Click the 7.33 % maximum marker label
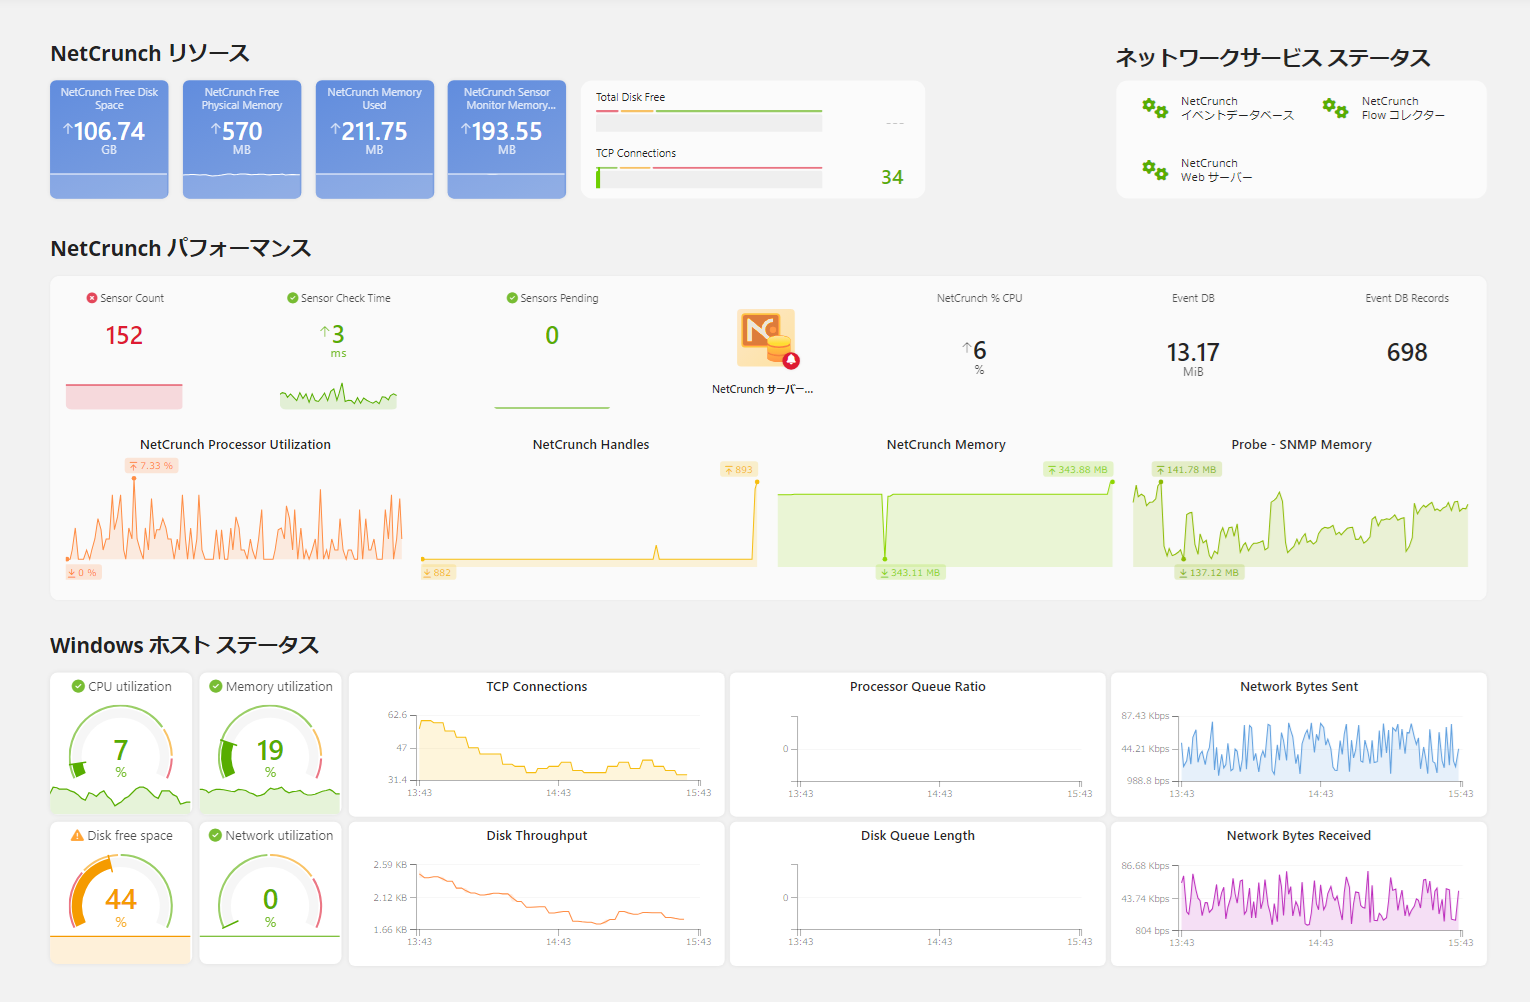Screen dimensions: 1530x1002 pyautogui.click(x=152, y=466)
